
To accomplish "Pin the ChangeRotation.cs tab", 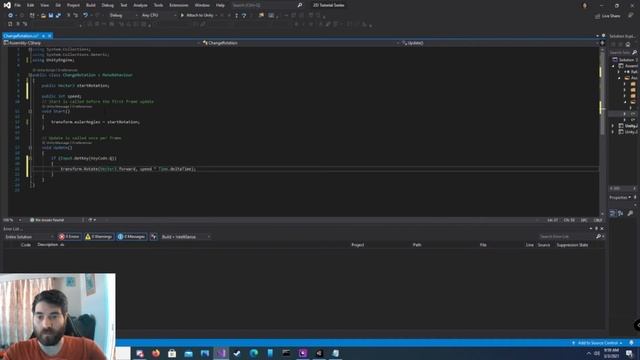I will [x=44, y=36].
